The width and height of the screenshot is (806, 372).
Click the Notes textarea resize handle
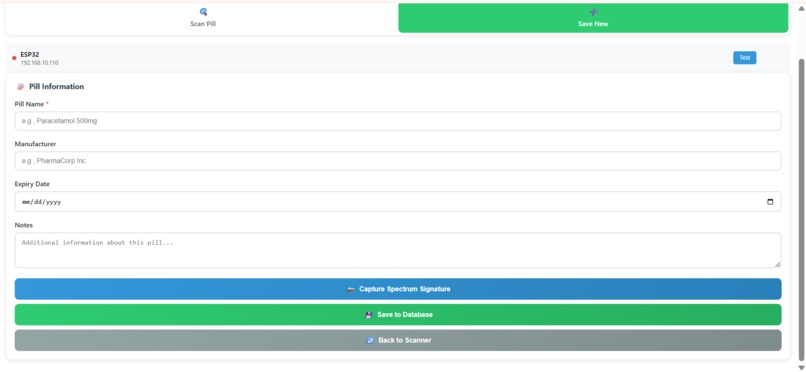coord(777,264)
